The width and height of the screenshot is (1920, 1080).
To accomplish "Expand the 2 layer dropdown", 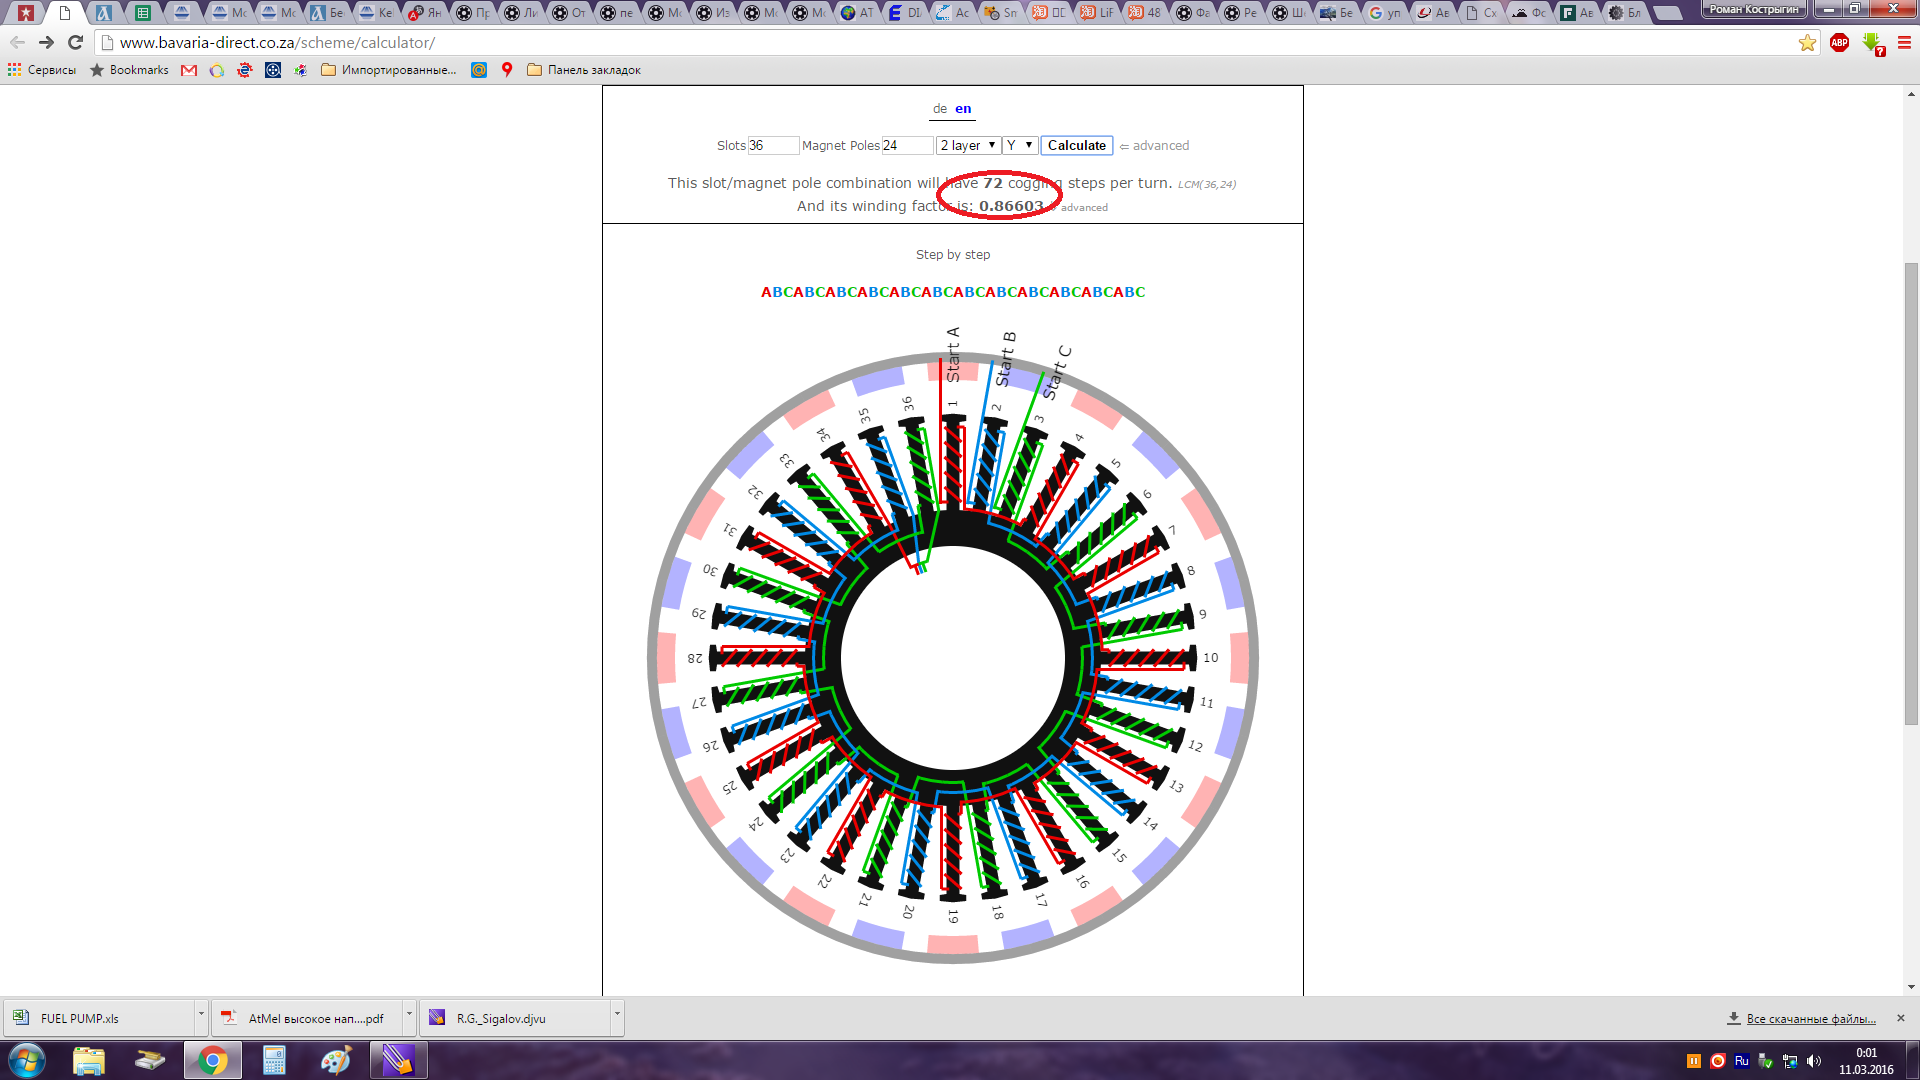I will coord(967,146).
